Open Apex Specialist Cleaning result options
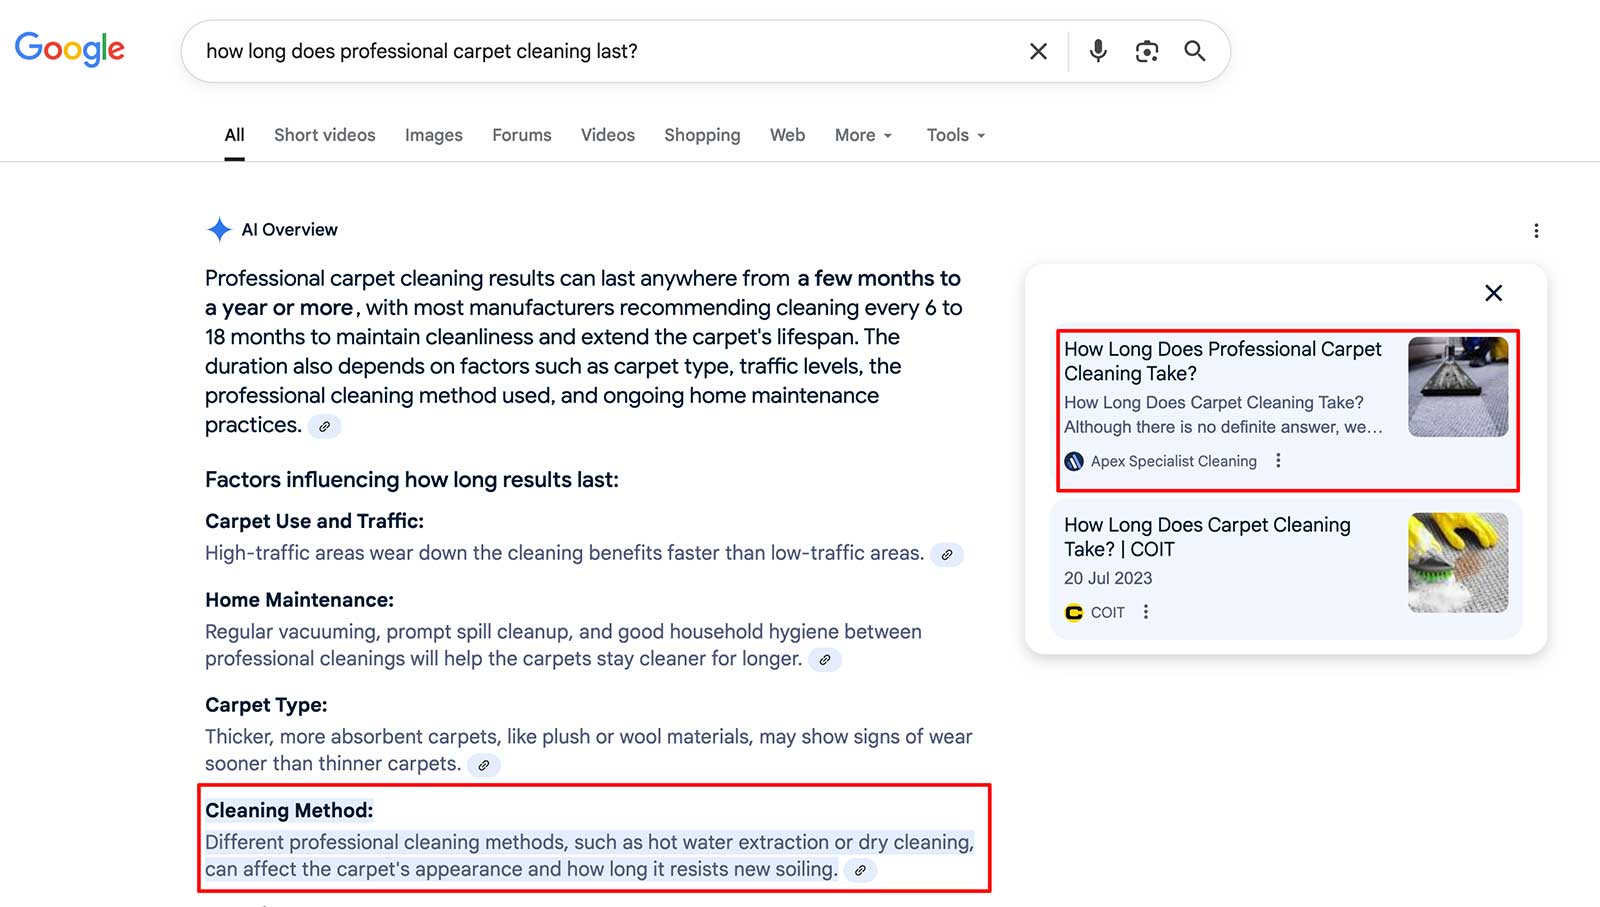This screenshot has height=907, width=1600. click(x=1278, y=461)
